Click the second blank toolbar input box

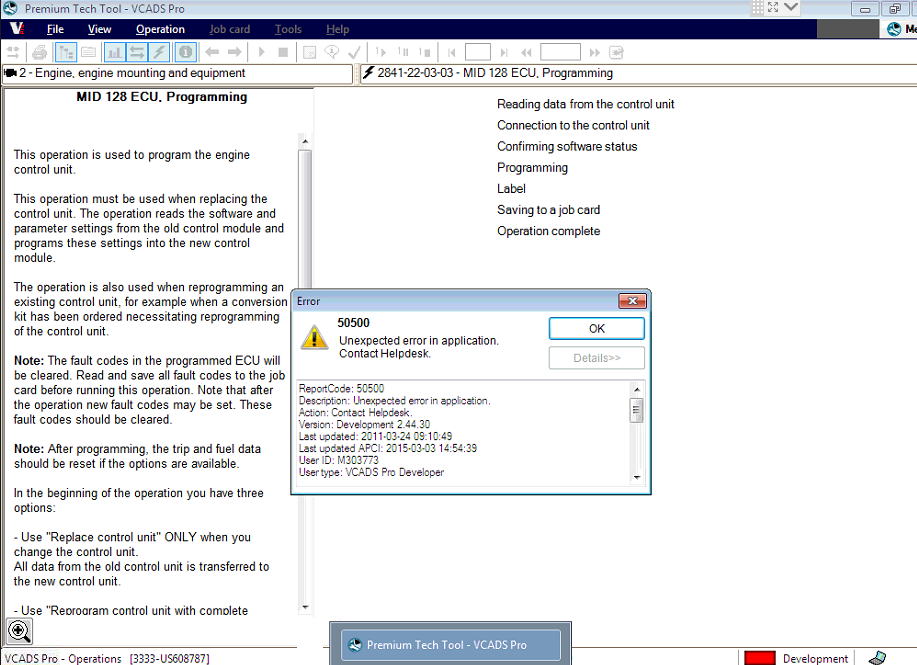point(560,52)
